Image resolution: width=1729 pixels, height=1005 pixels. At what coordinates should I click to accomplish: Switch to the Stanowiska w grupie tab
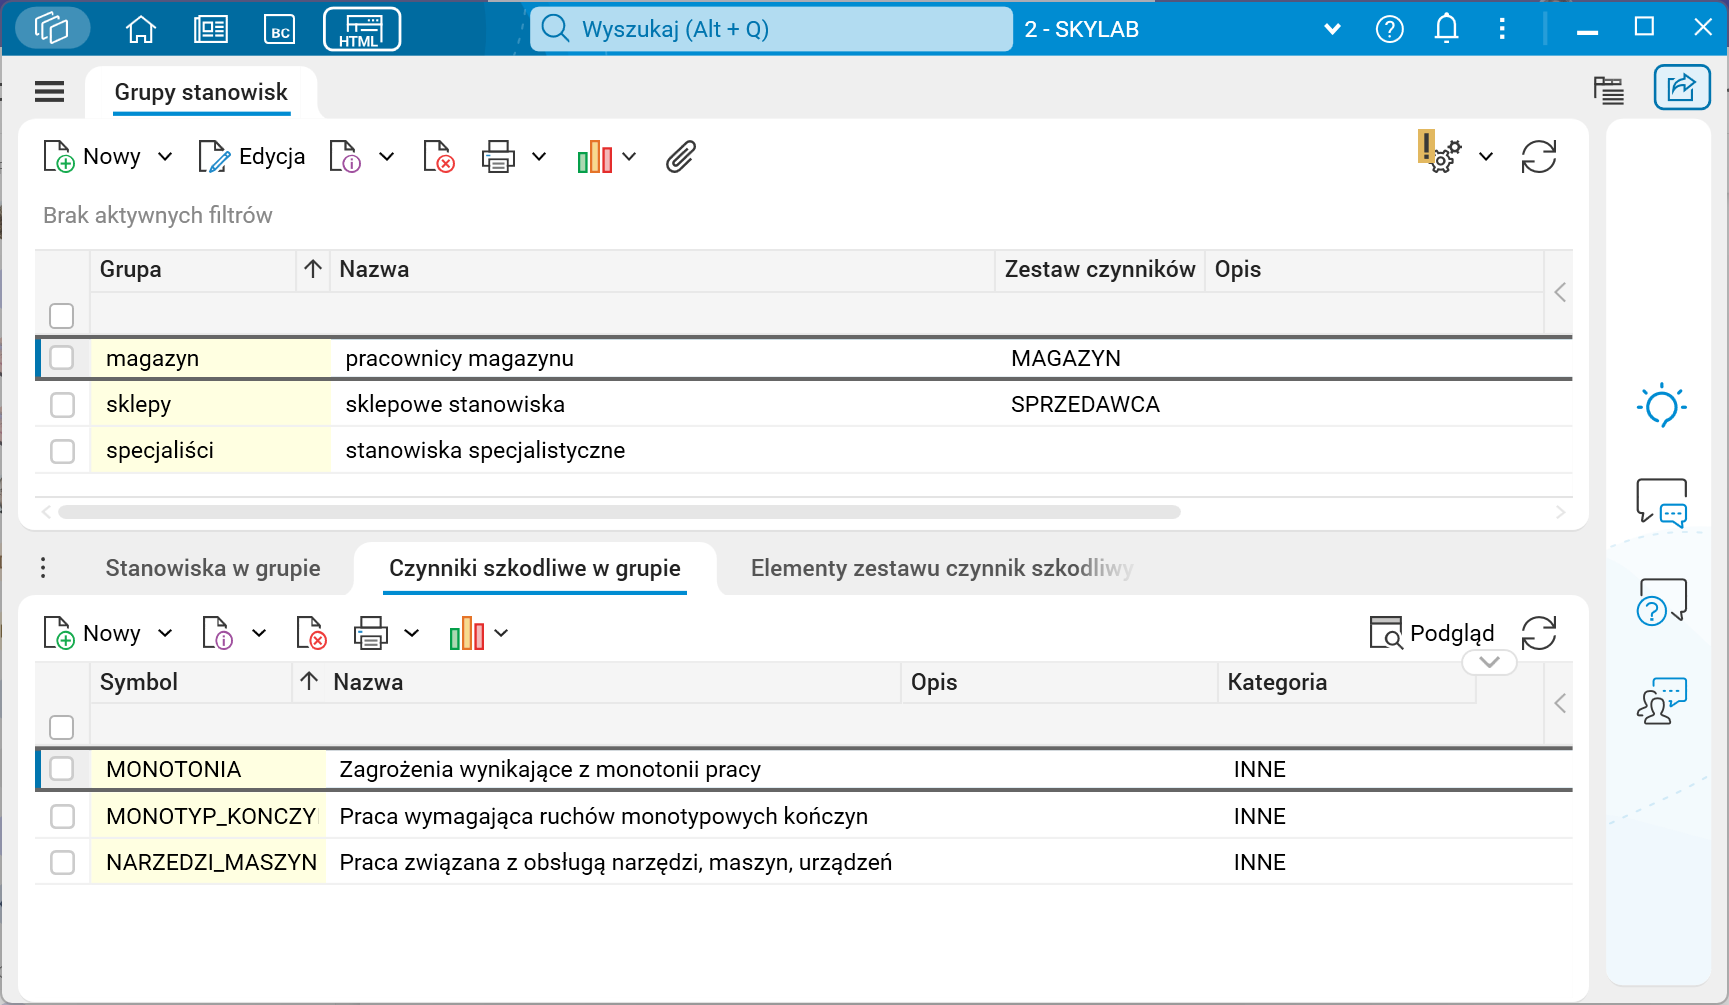(x=212, y=568)
